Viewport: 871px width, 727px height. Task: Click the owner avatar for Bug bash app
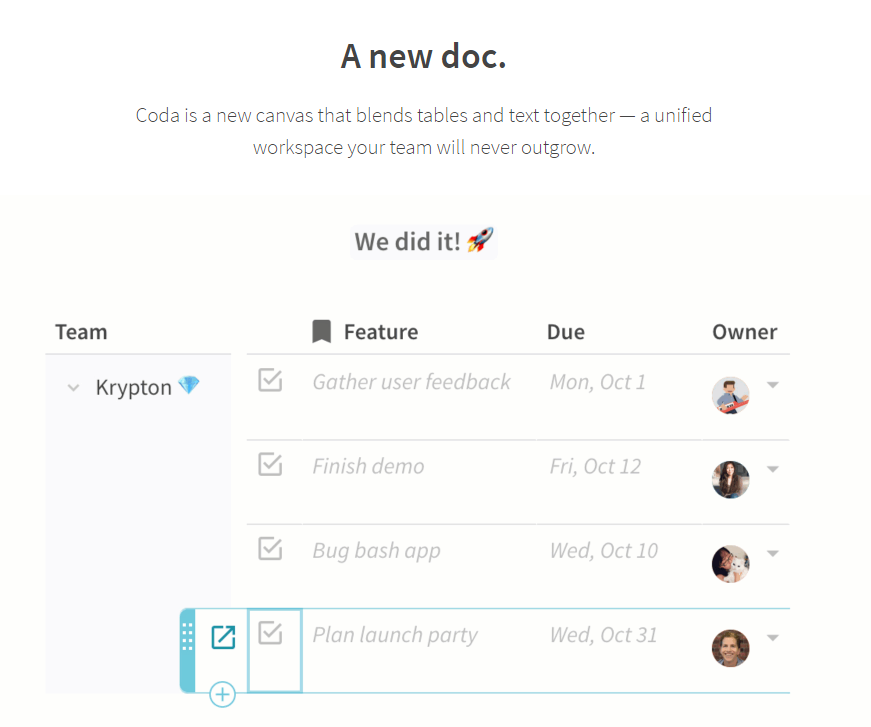point(730,563)
